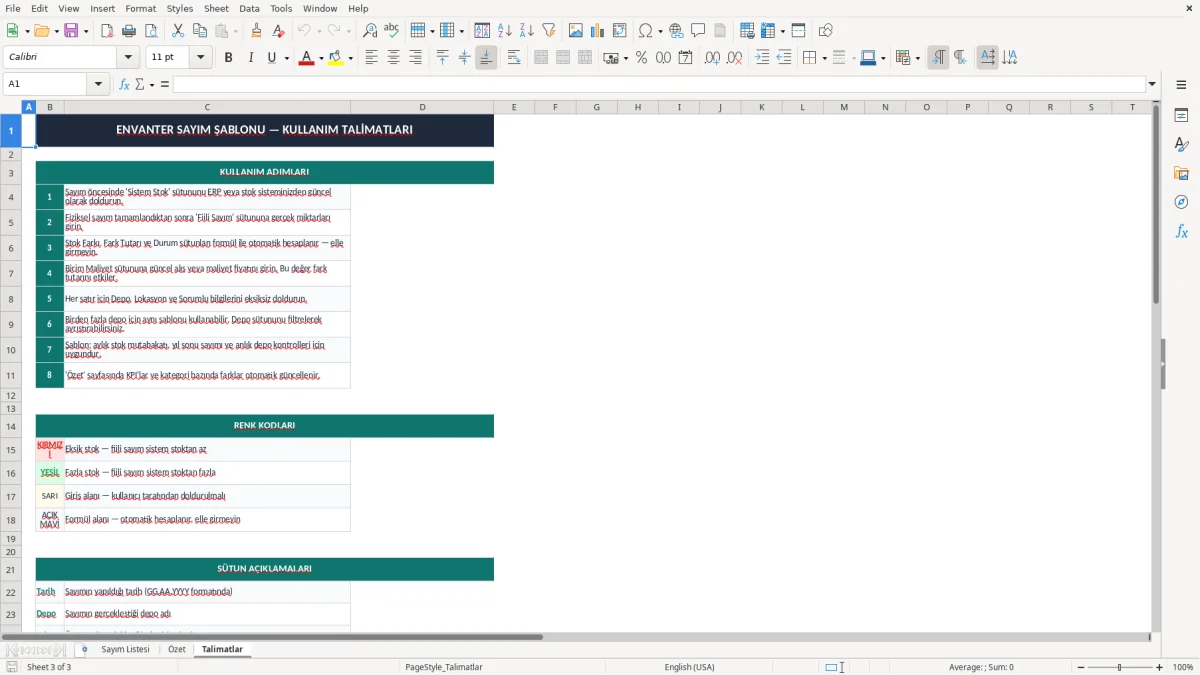Click the Export as PDF icon
1200x675 pixels.
(107, 31)
